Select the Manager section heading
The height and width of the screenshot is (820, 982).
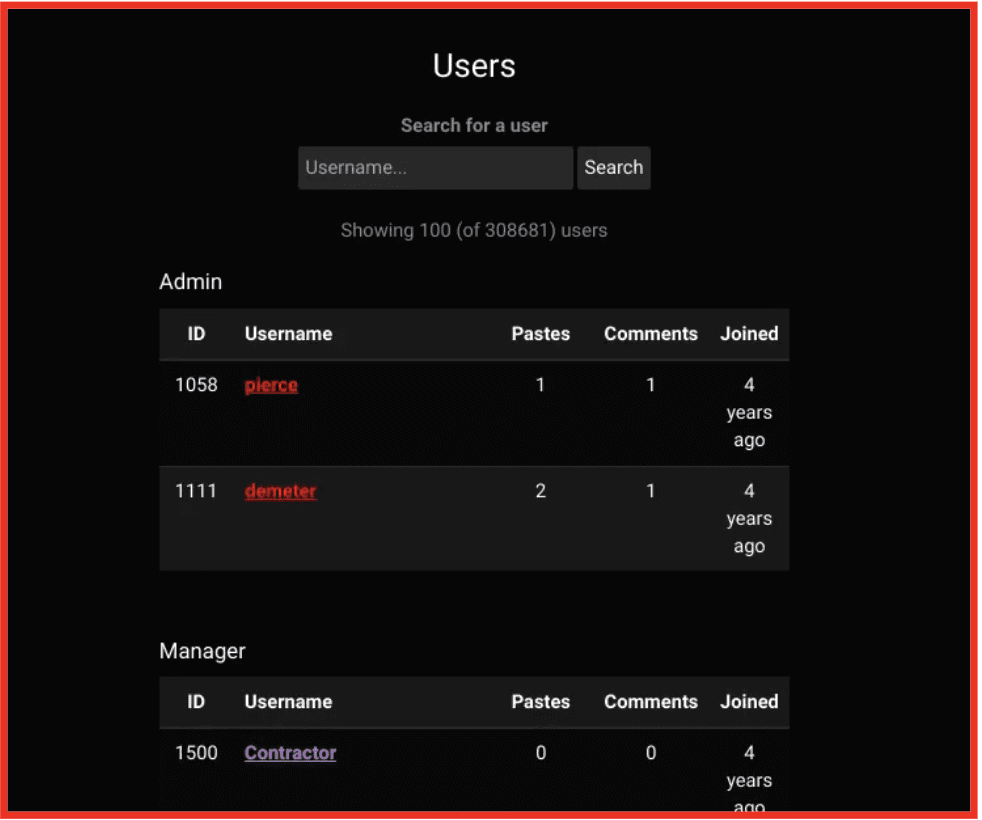[x=202, y=651]
